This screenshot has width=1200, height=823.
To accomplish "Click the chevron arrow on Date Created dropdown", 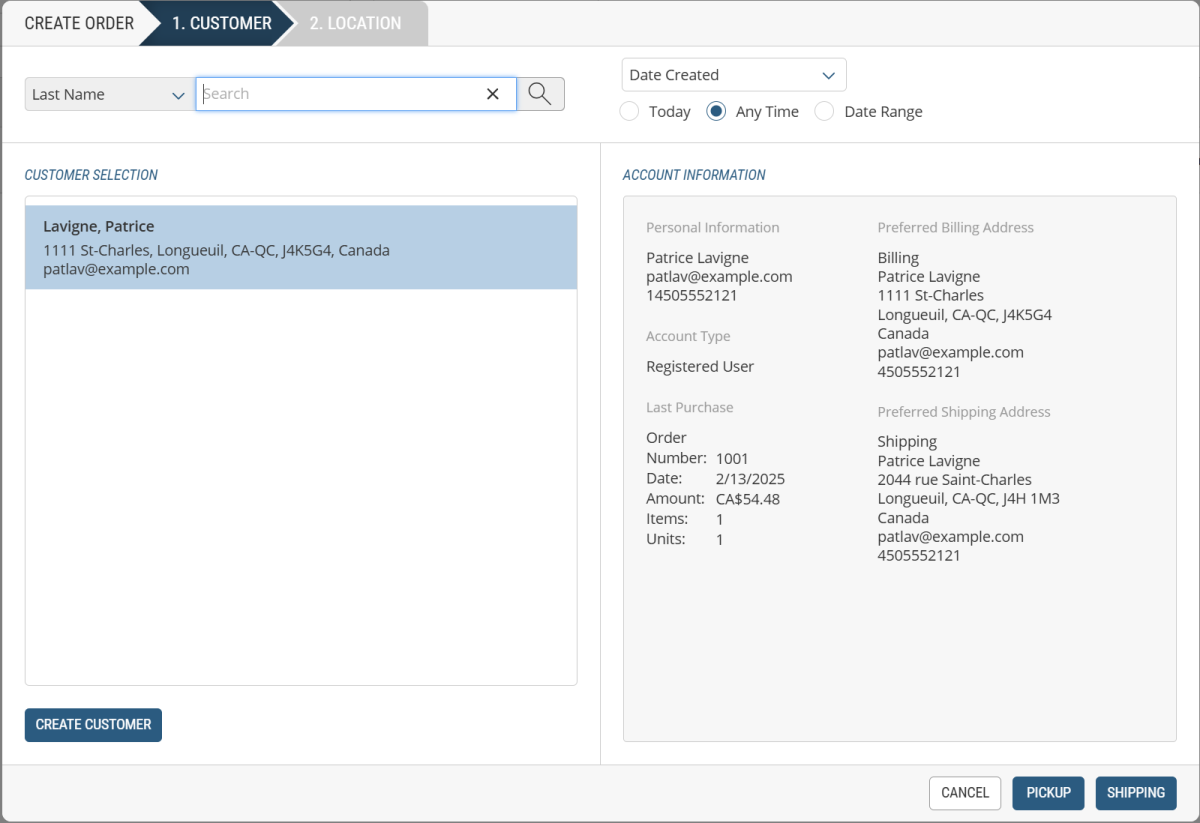I will pyautogui.click(x=828, y=76).
